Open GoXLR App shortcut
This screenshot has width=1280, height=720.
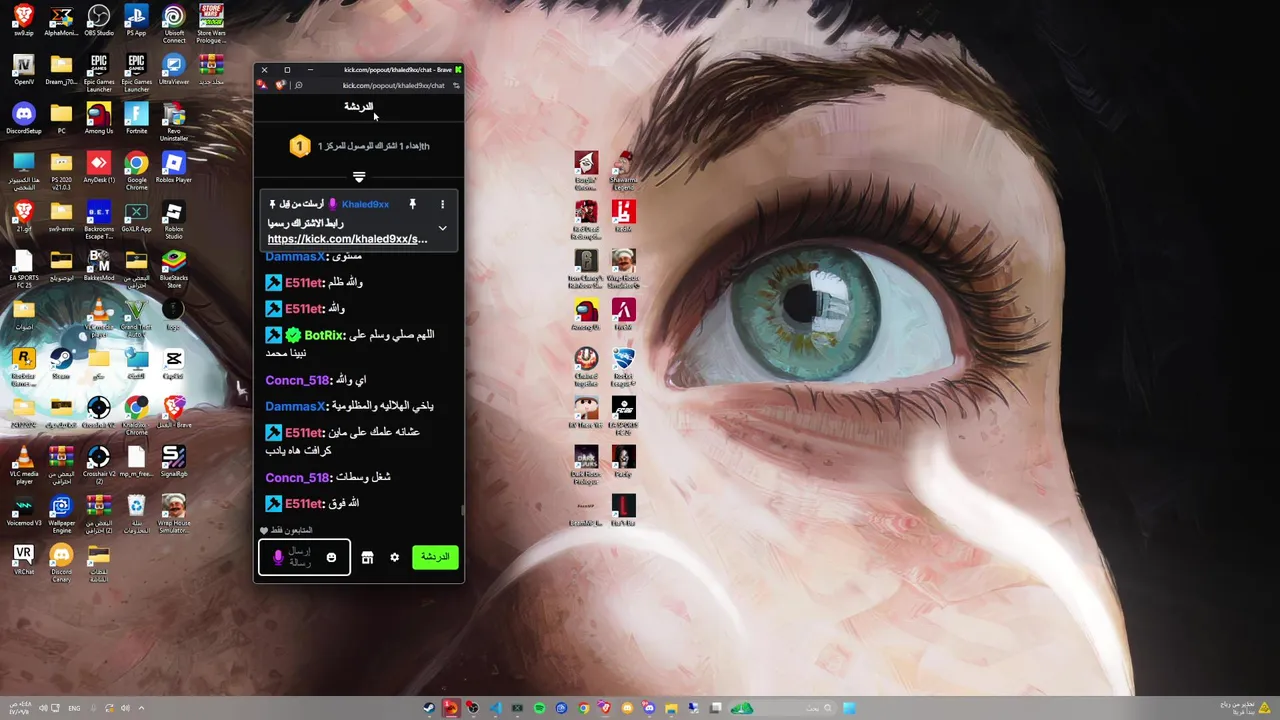[136, 217]
